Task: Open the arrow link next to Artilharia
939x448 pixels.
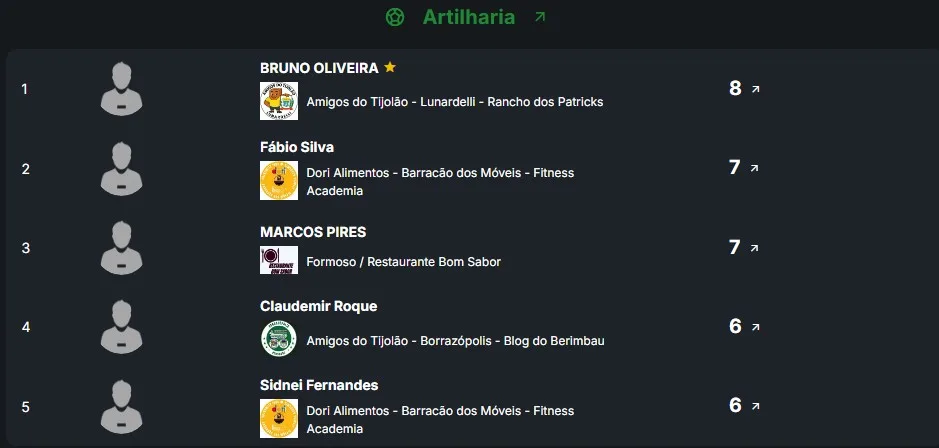Action: [540, 17]
